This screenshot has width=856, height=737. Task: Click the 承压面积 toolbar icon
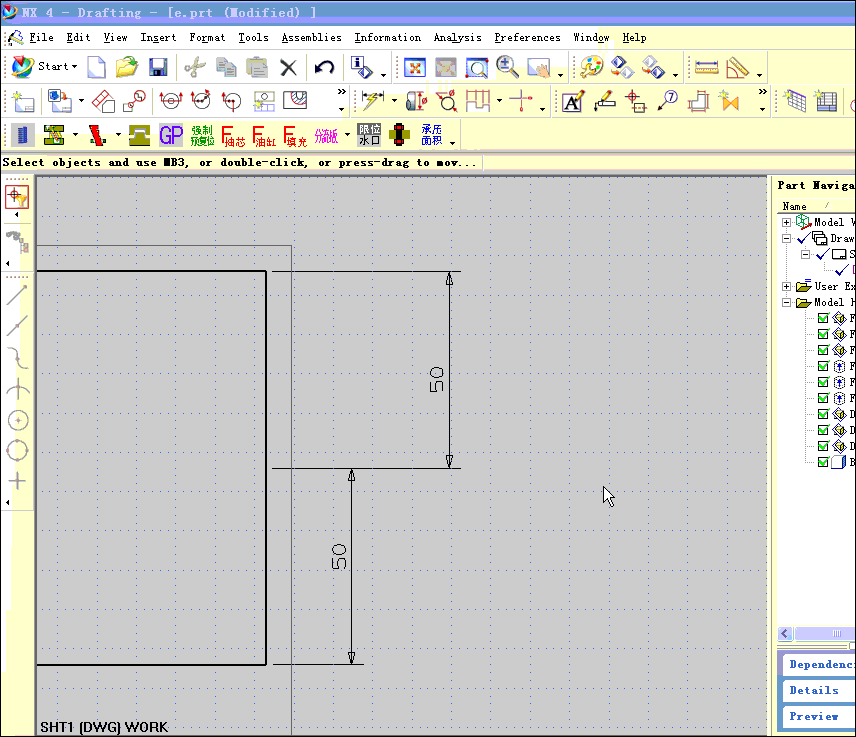click(431, 135)
